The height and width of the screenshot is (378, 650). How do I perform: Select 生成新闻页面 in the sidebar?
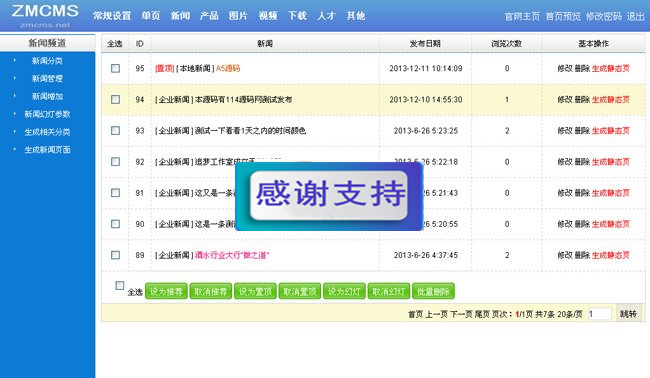[47, 150]
